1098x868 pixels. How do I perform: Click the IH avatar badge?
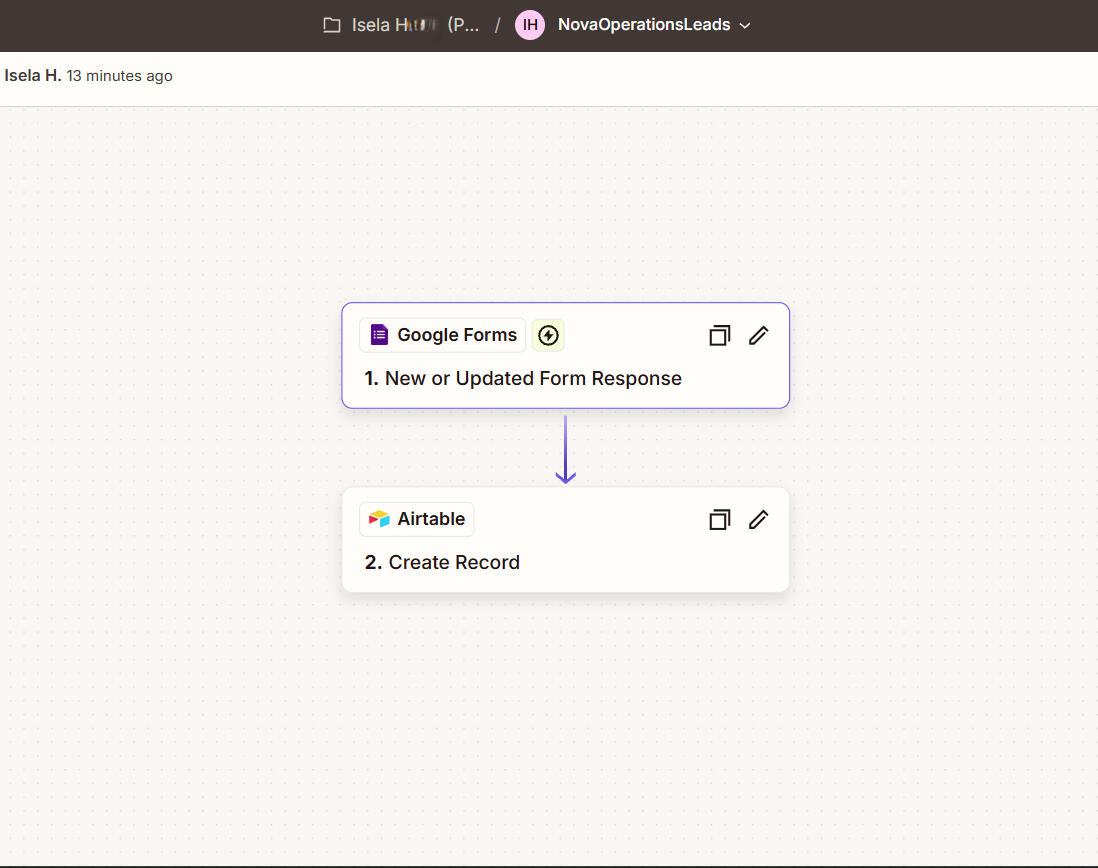(x=530, y=25)
